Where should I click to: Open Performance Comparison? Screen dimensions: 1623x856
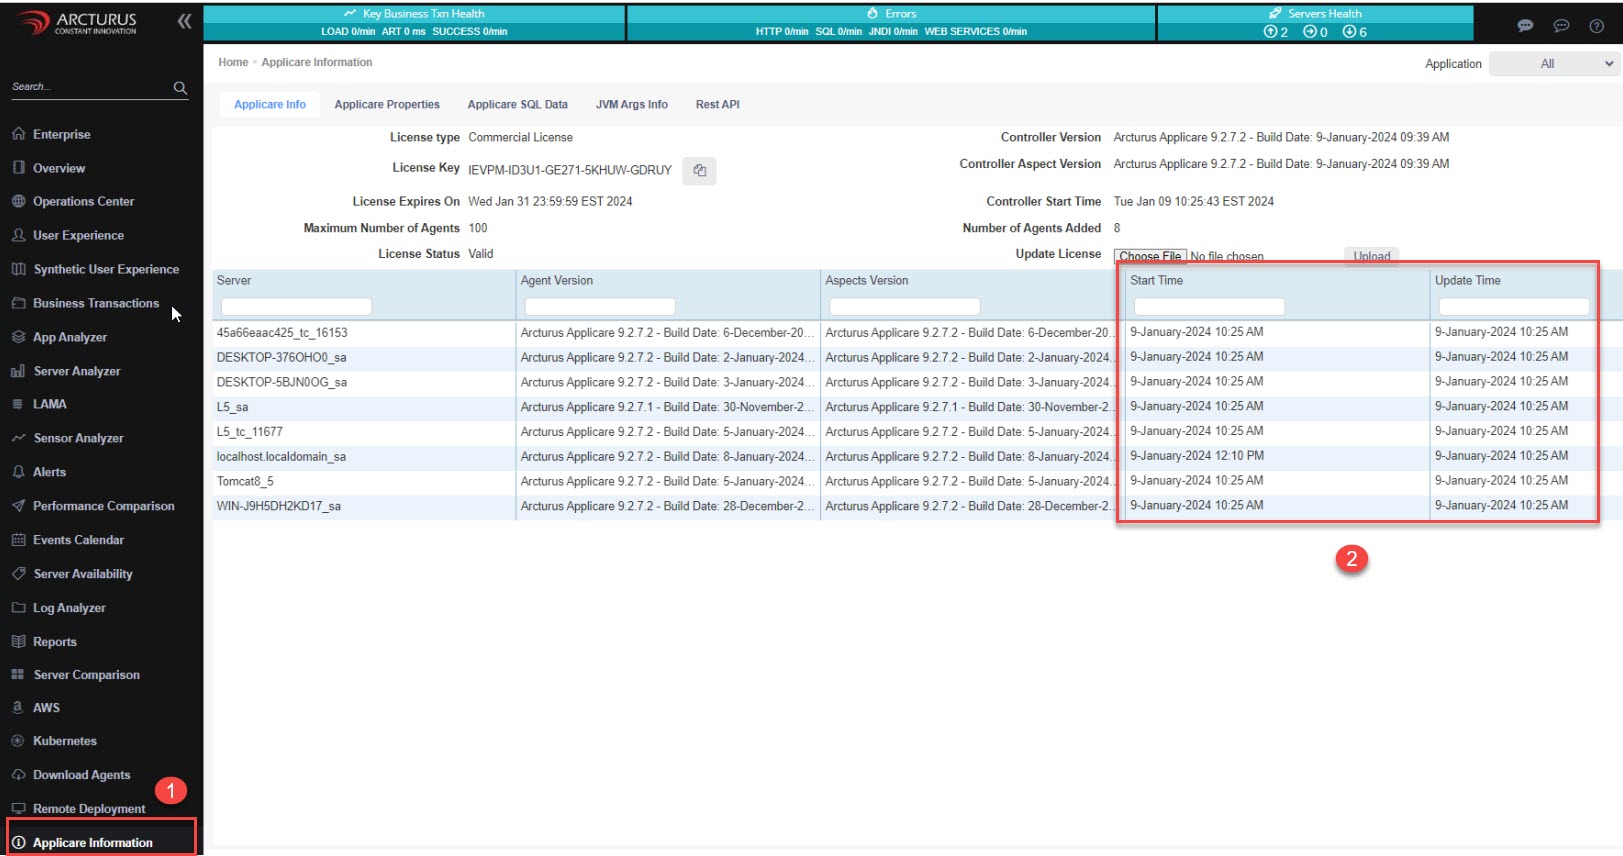click(103, 506)
